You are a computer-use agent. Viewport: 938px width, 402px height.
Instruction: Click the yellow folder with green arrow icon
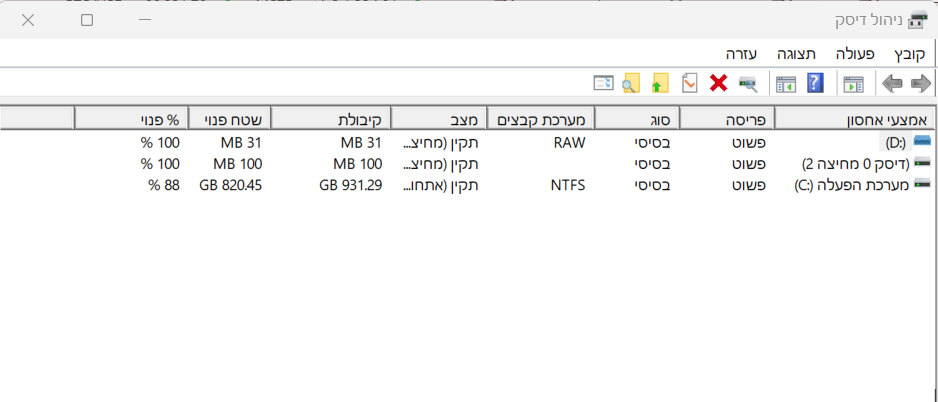pos(659,83)
